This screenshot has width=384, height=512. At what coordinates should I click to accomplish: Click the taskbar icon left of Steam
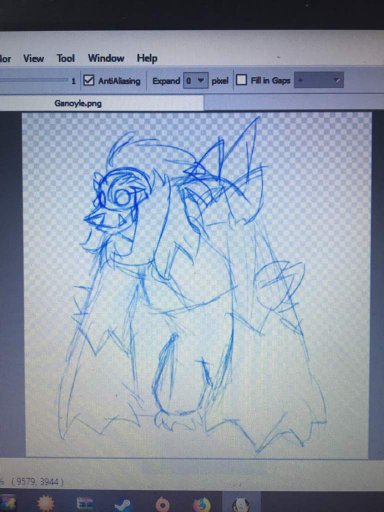pyautogui.click(x=84, y=504)
